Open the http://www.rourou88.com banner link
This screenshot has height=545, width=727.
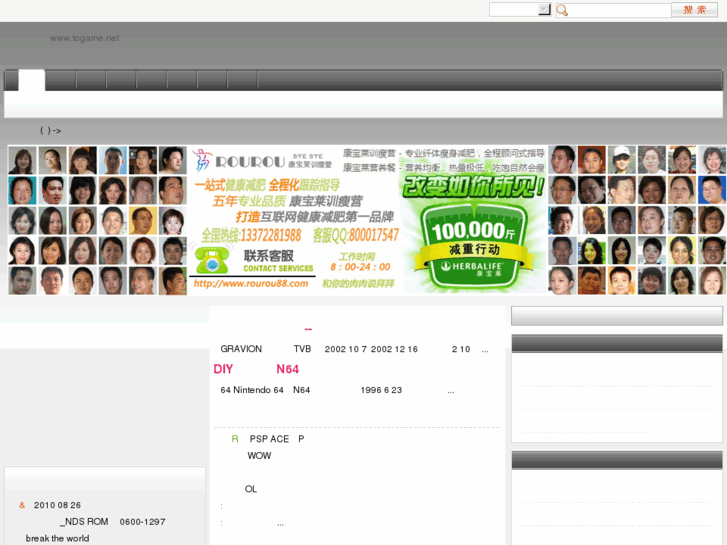[251, 283]
